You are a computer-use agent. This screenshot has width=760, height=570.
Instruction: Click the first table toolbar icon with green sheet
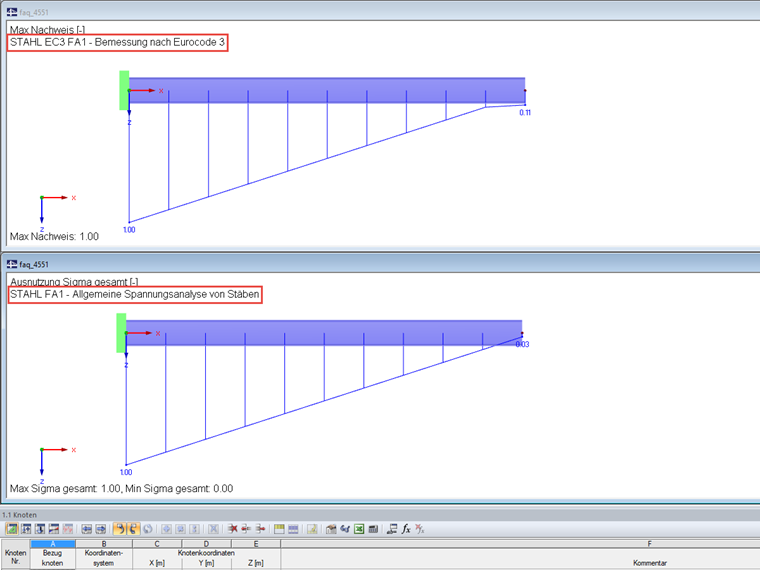[12, 529]
